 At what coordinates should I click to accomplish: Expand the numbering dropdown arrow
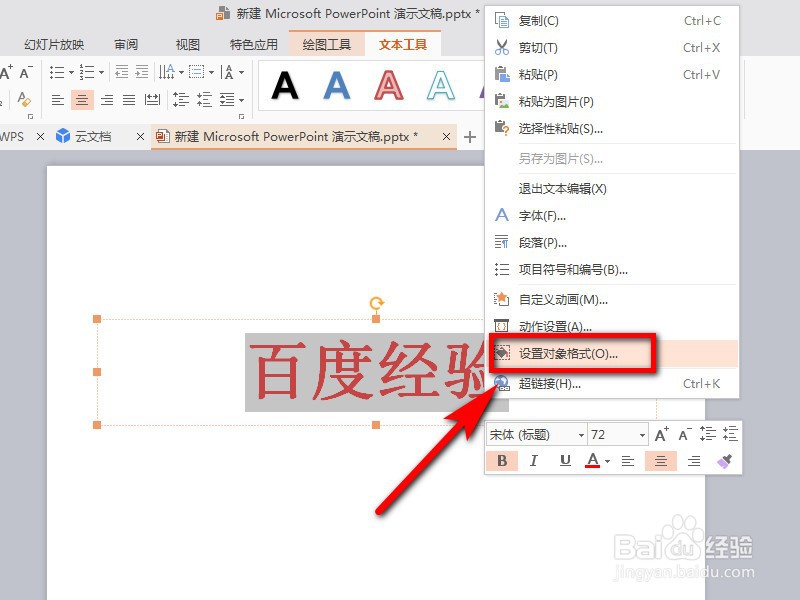pyautogui.click(x=101, y=72)
